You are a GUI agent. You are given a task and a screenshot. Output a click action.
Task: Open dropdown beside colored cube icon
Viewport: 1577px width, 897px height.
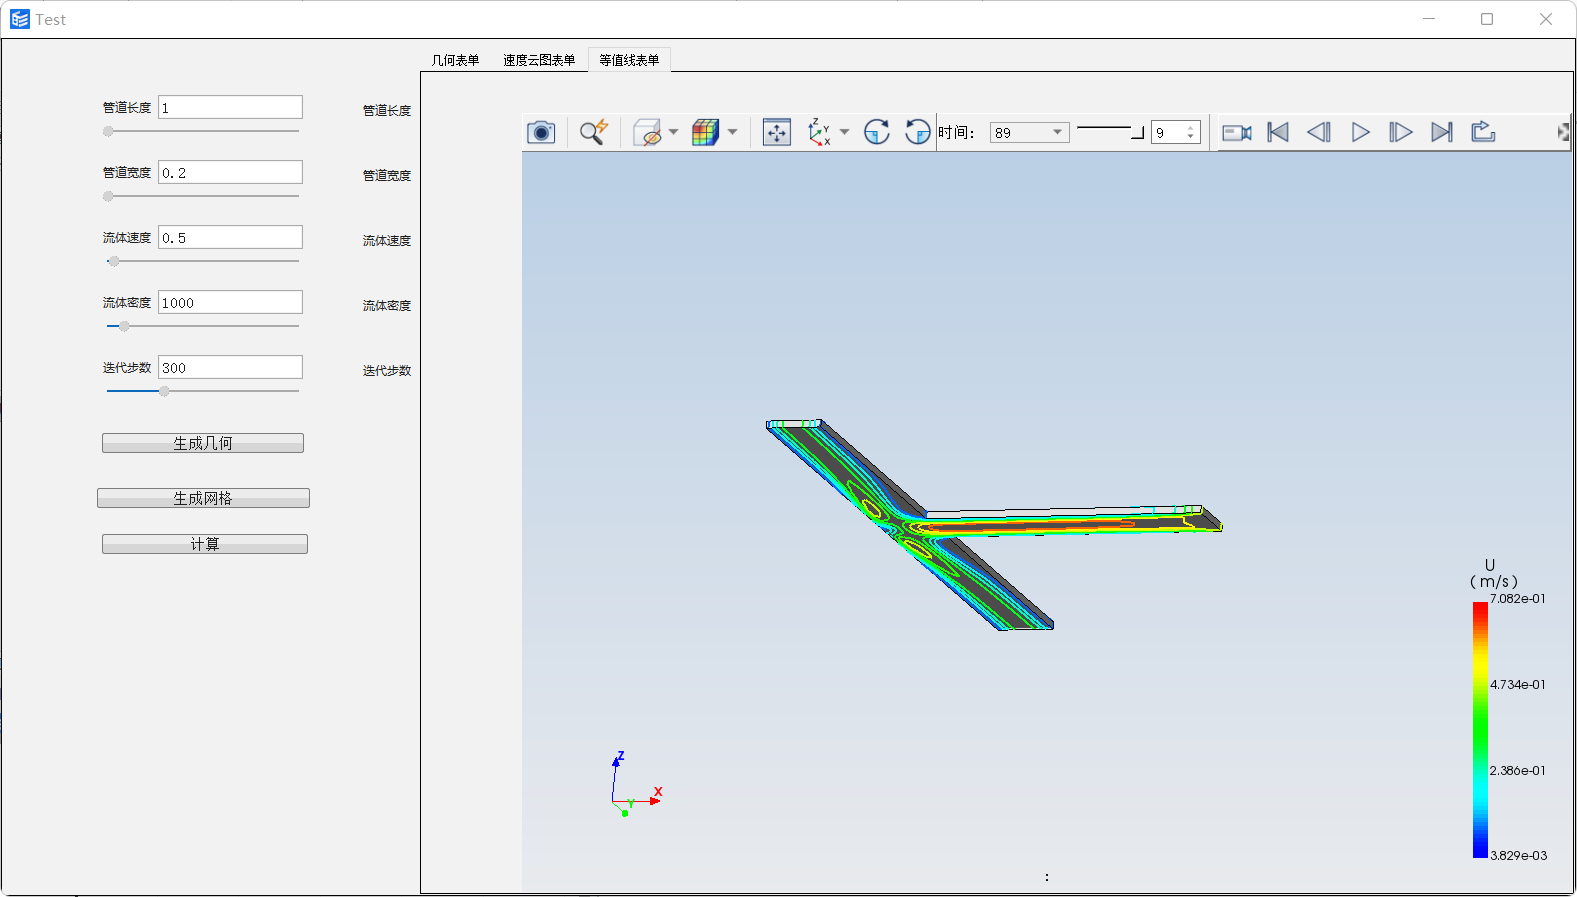pos(732,132)
